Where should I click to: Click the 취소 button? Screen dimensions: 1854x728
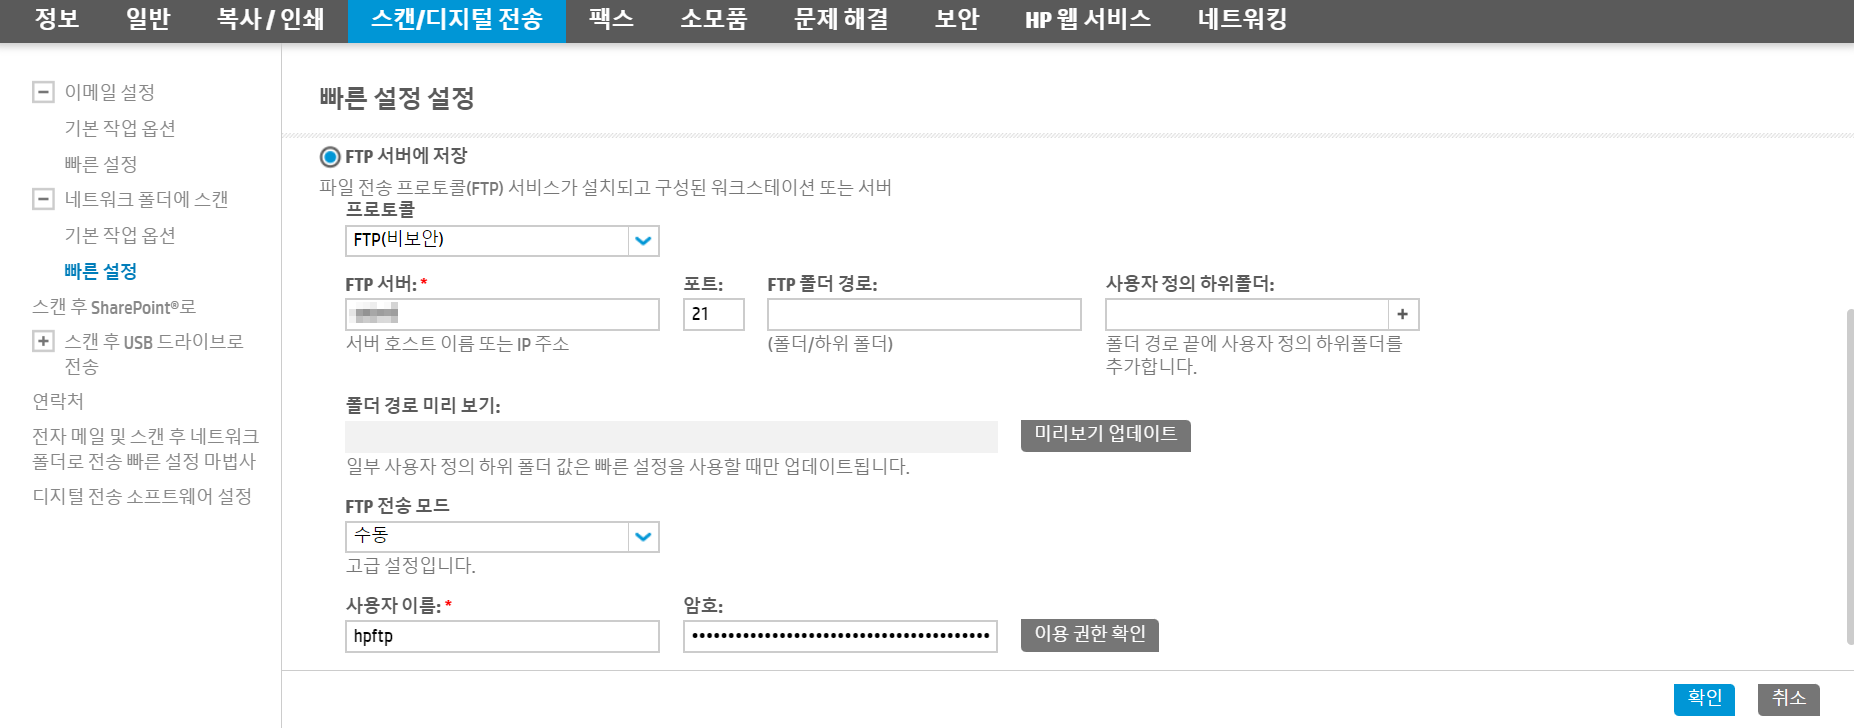click(x=1788, y=698)
